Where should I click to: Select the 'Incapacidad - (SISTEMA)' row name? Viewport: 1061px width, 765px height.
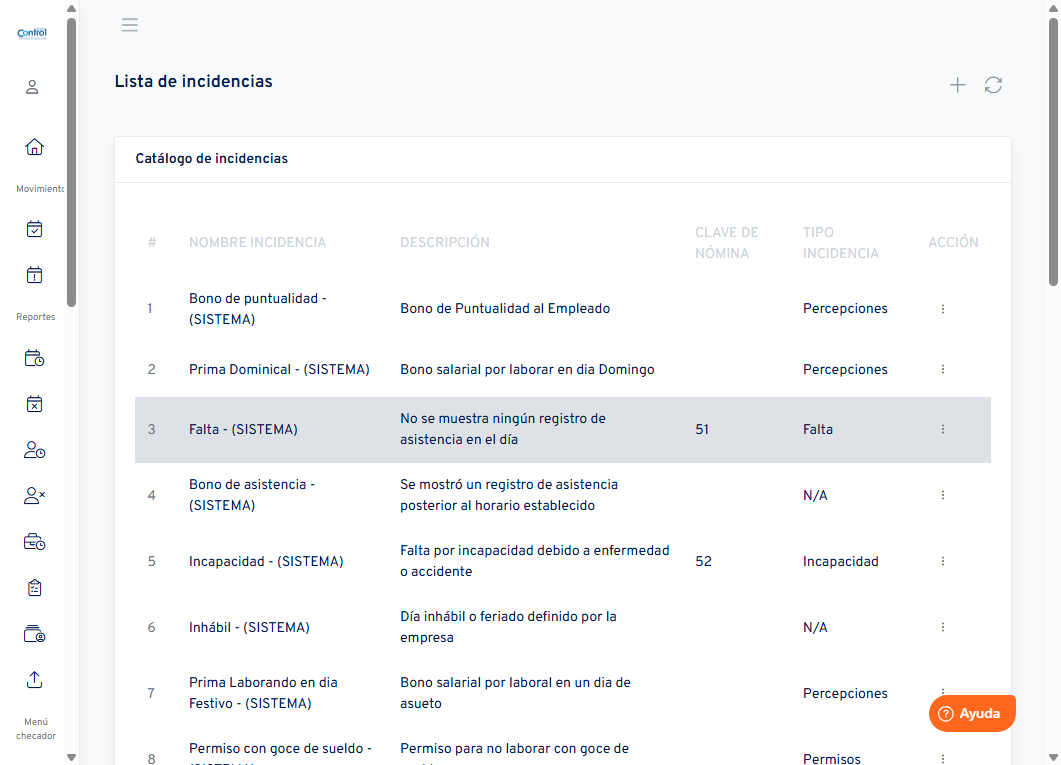[266, 561]
